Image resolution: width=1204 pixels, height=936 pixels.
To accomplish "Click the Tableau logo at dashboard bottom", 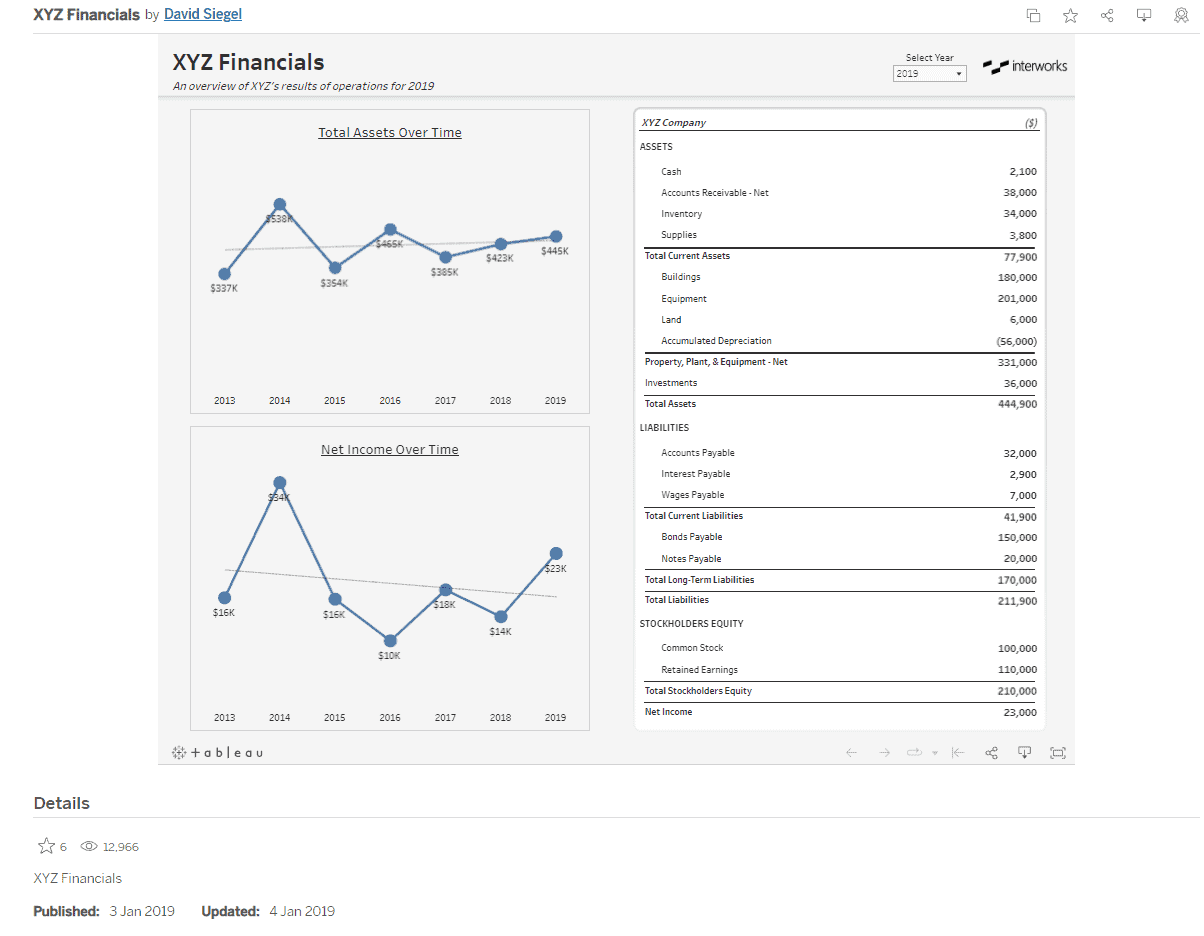I will point(218,752).
